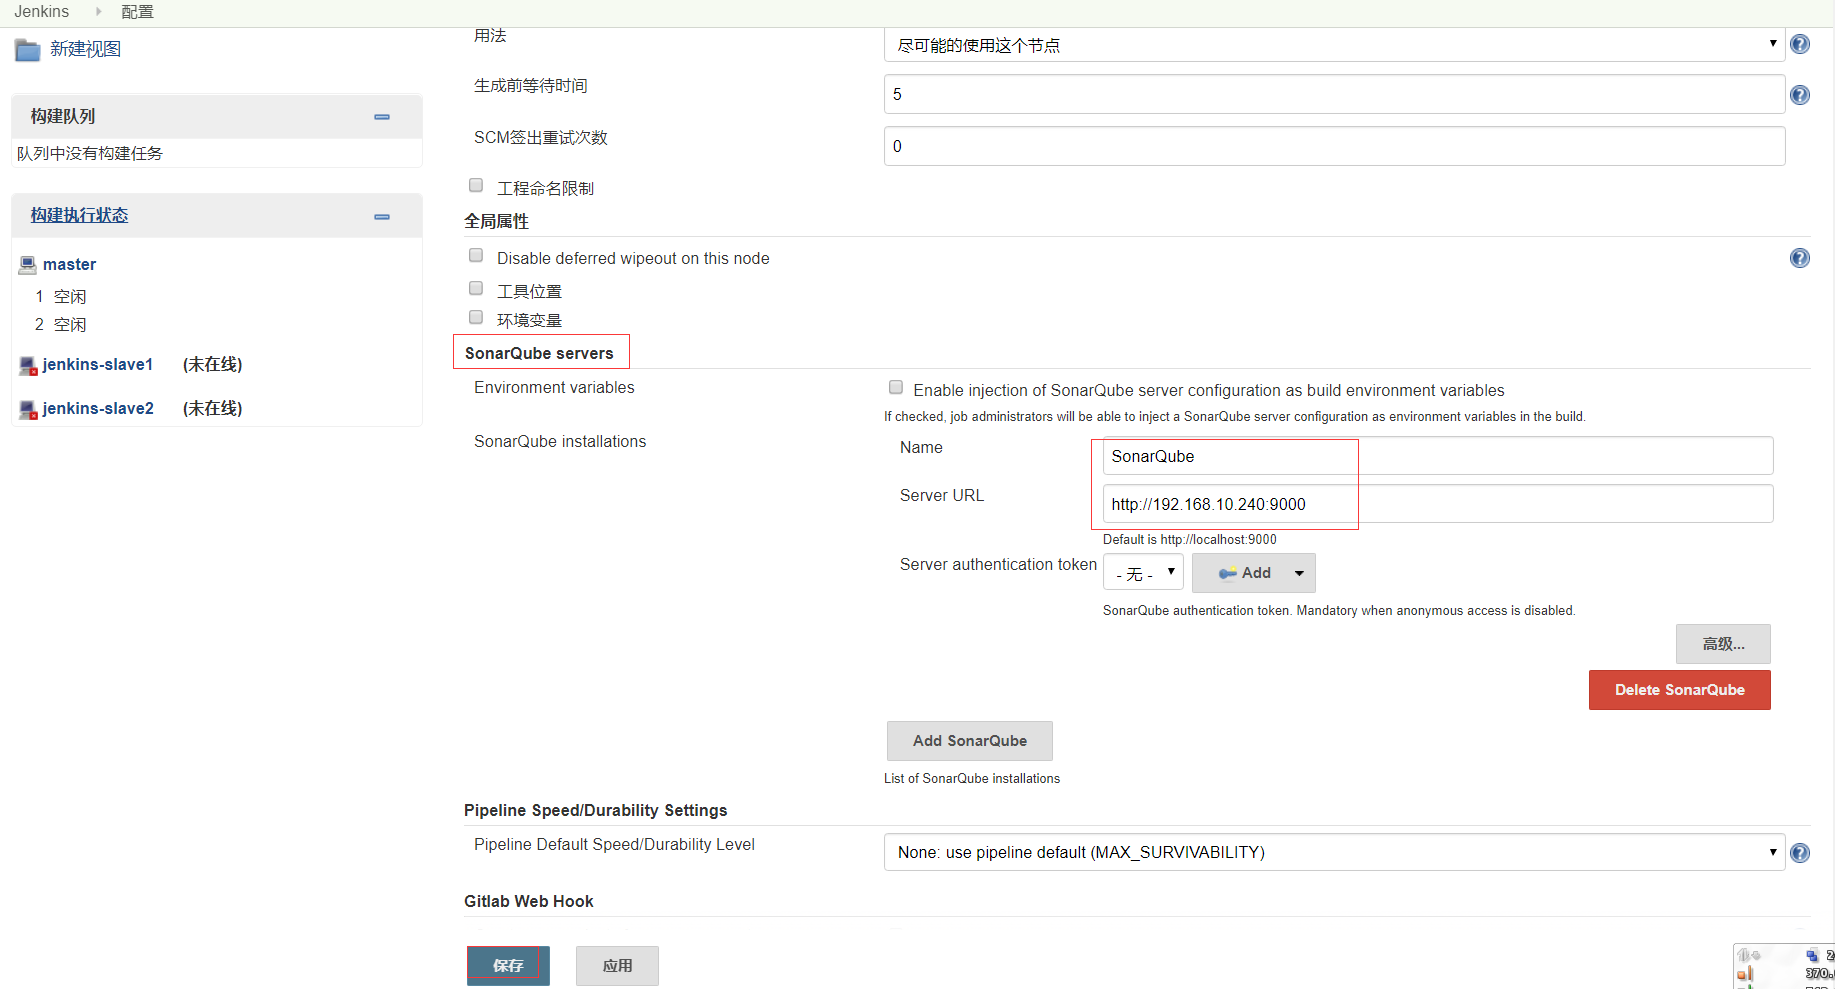Click the 保存 save button
The width and height of the screenshot is (1835, 989).
(x=508, y=966)
